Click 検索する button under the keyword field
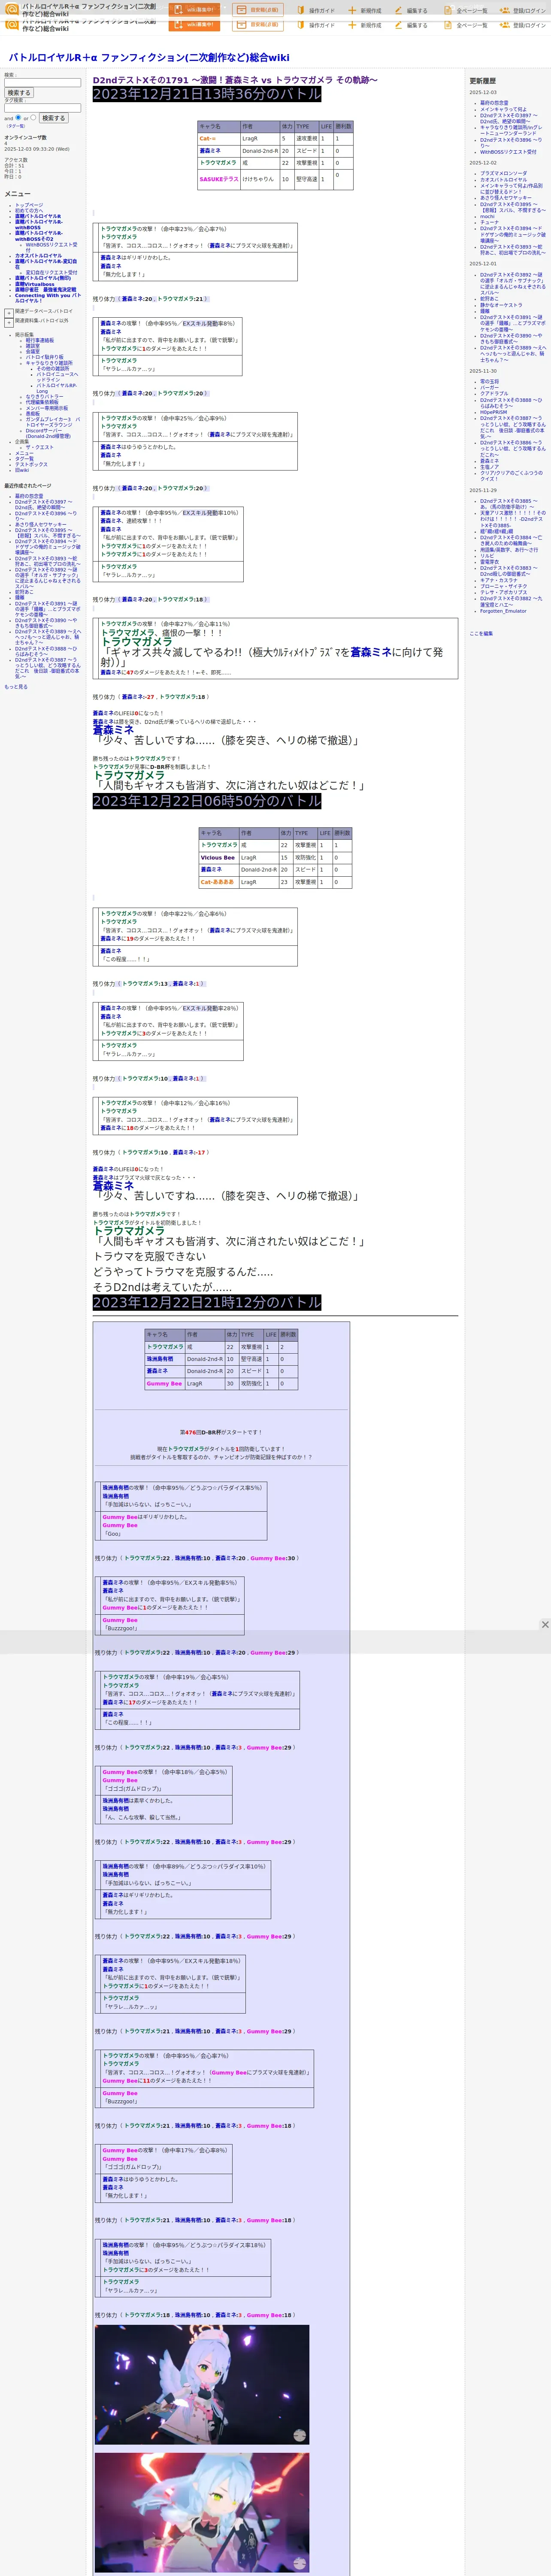Viewport: 551px width, 2576px height. (x=19, y=93)
